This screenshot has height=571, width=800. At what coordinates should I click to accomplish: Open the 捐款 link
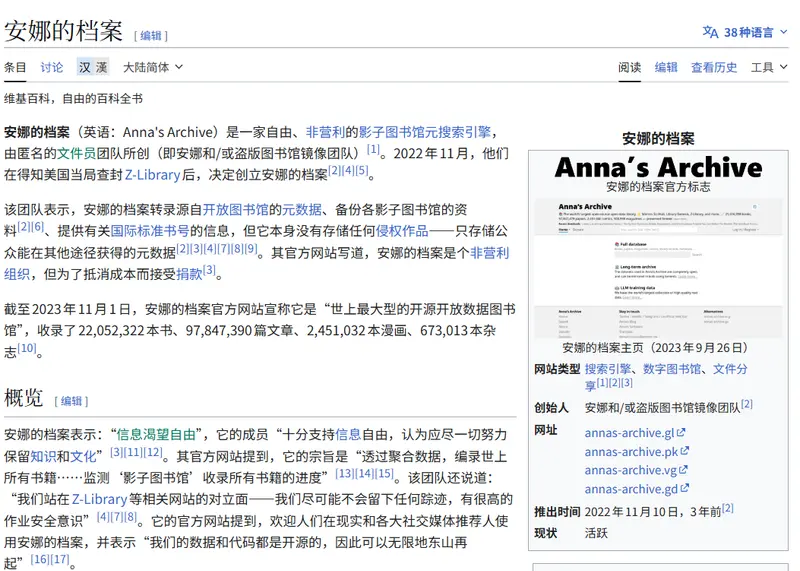[189, 274]
